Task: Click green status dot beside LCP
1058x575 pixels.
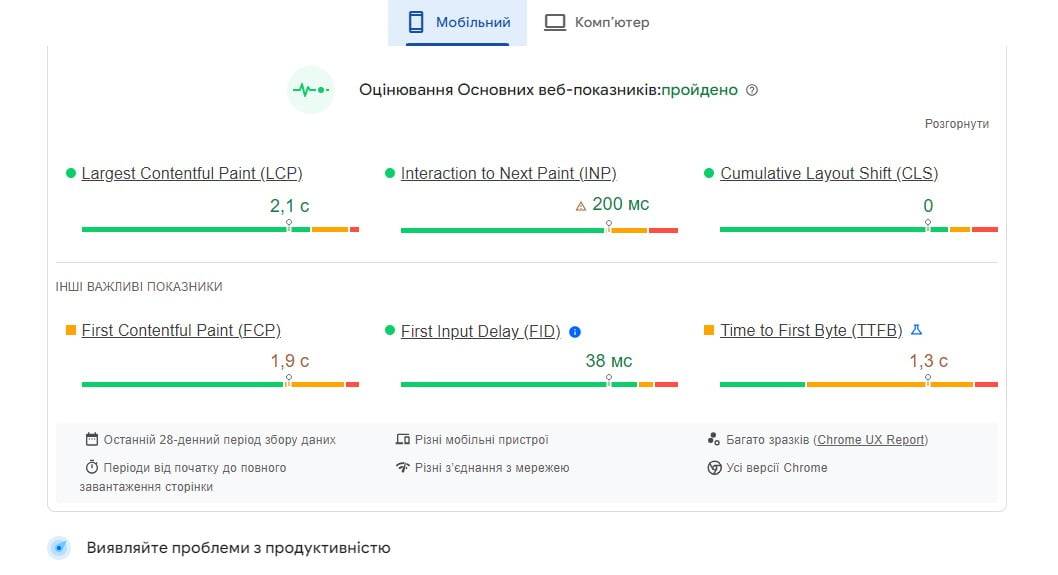Action: 71,173
